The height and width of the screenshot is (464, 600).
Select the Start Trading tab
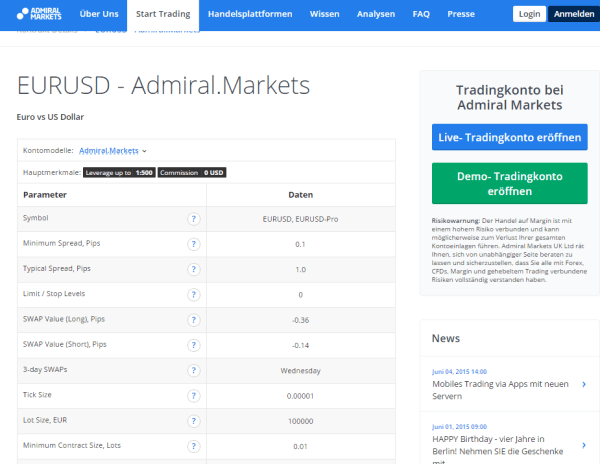(163, 14)
